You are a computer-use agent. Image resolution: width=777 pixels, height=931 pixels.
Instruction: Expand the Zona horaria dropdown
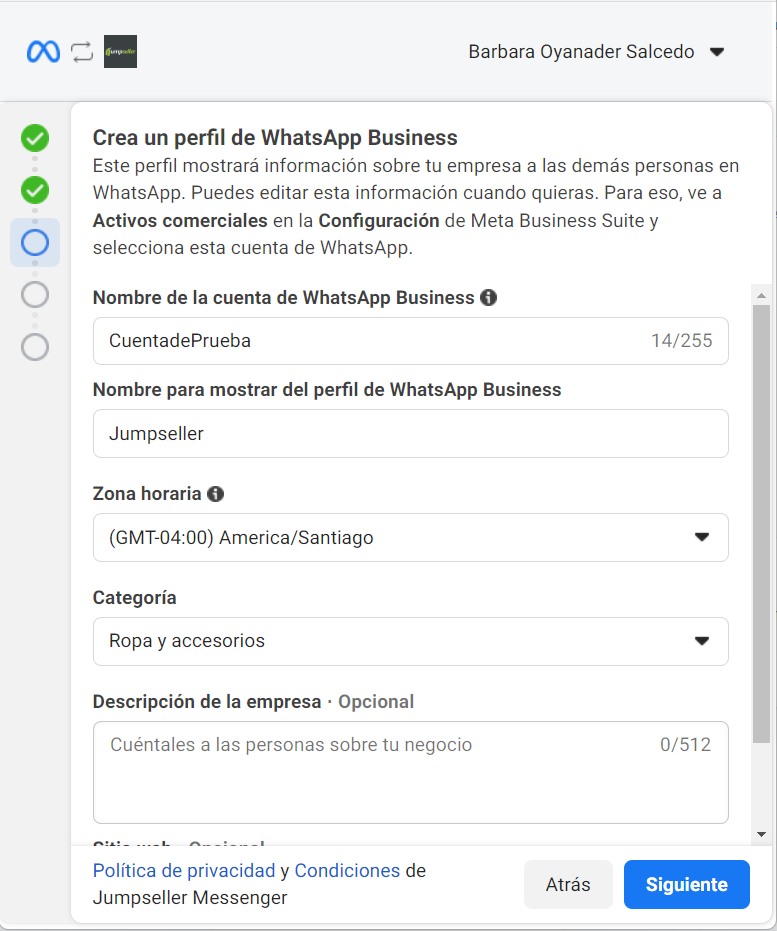click(x=410, y=538)
